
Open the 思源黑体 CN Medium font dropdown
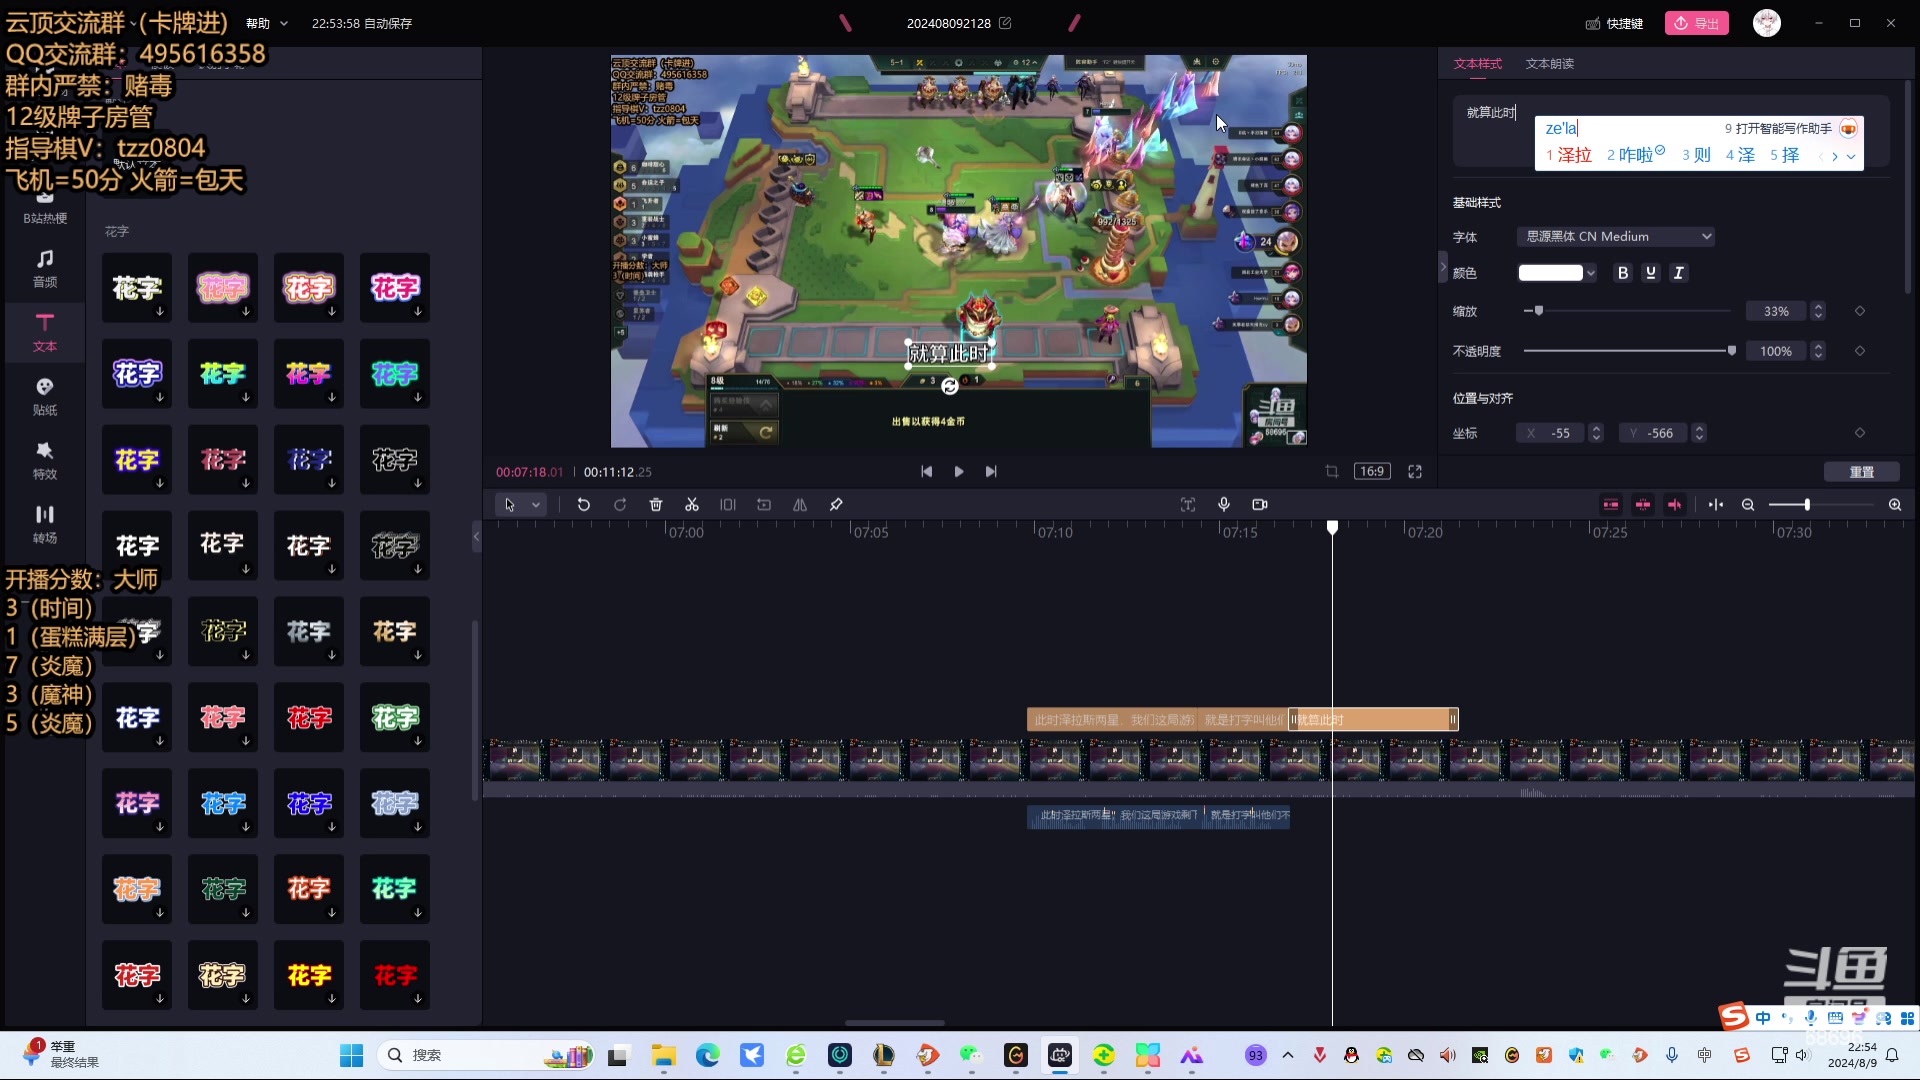click(1617, 237)
